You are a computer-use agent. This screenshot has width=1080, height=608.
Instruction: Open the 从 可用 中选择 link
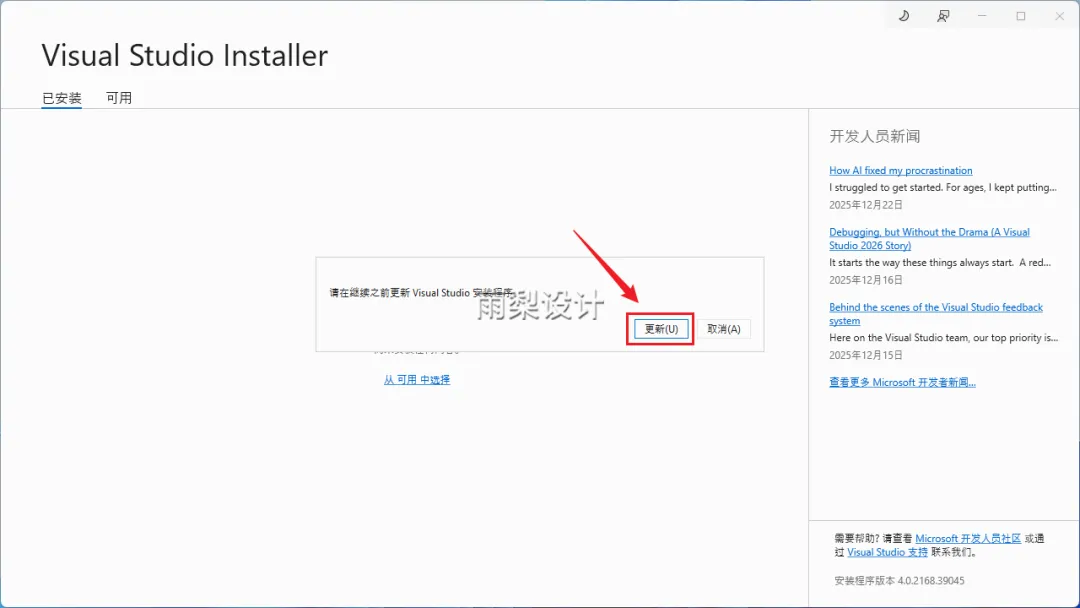[417, 379]
